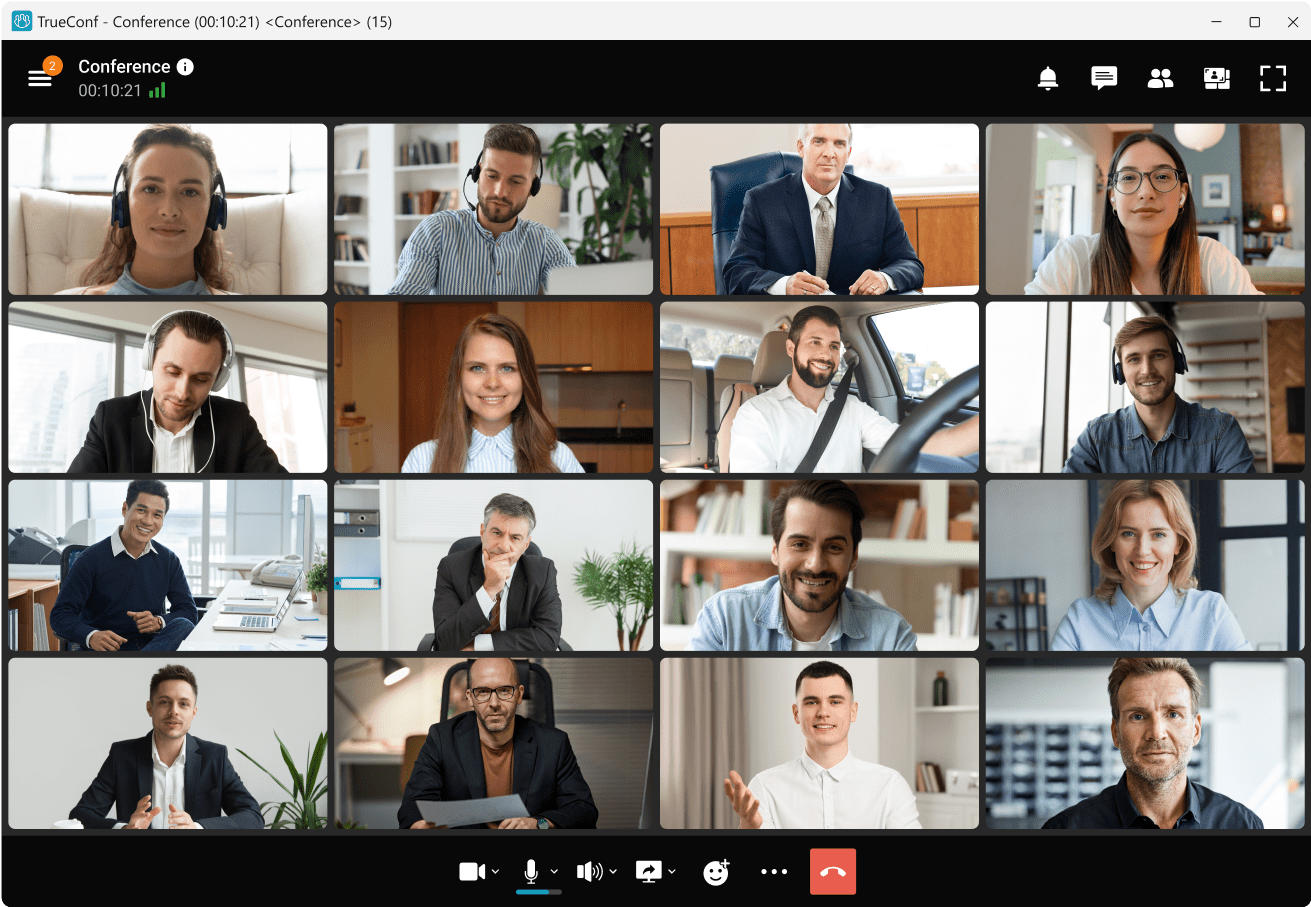
Task: Open the Conference info popup
Action: click(185, 66)
